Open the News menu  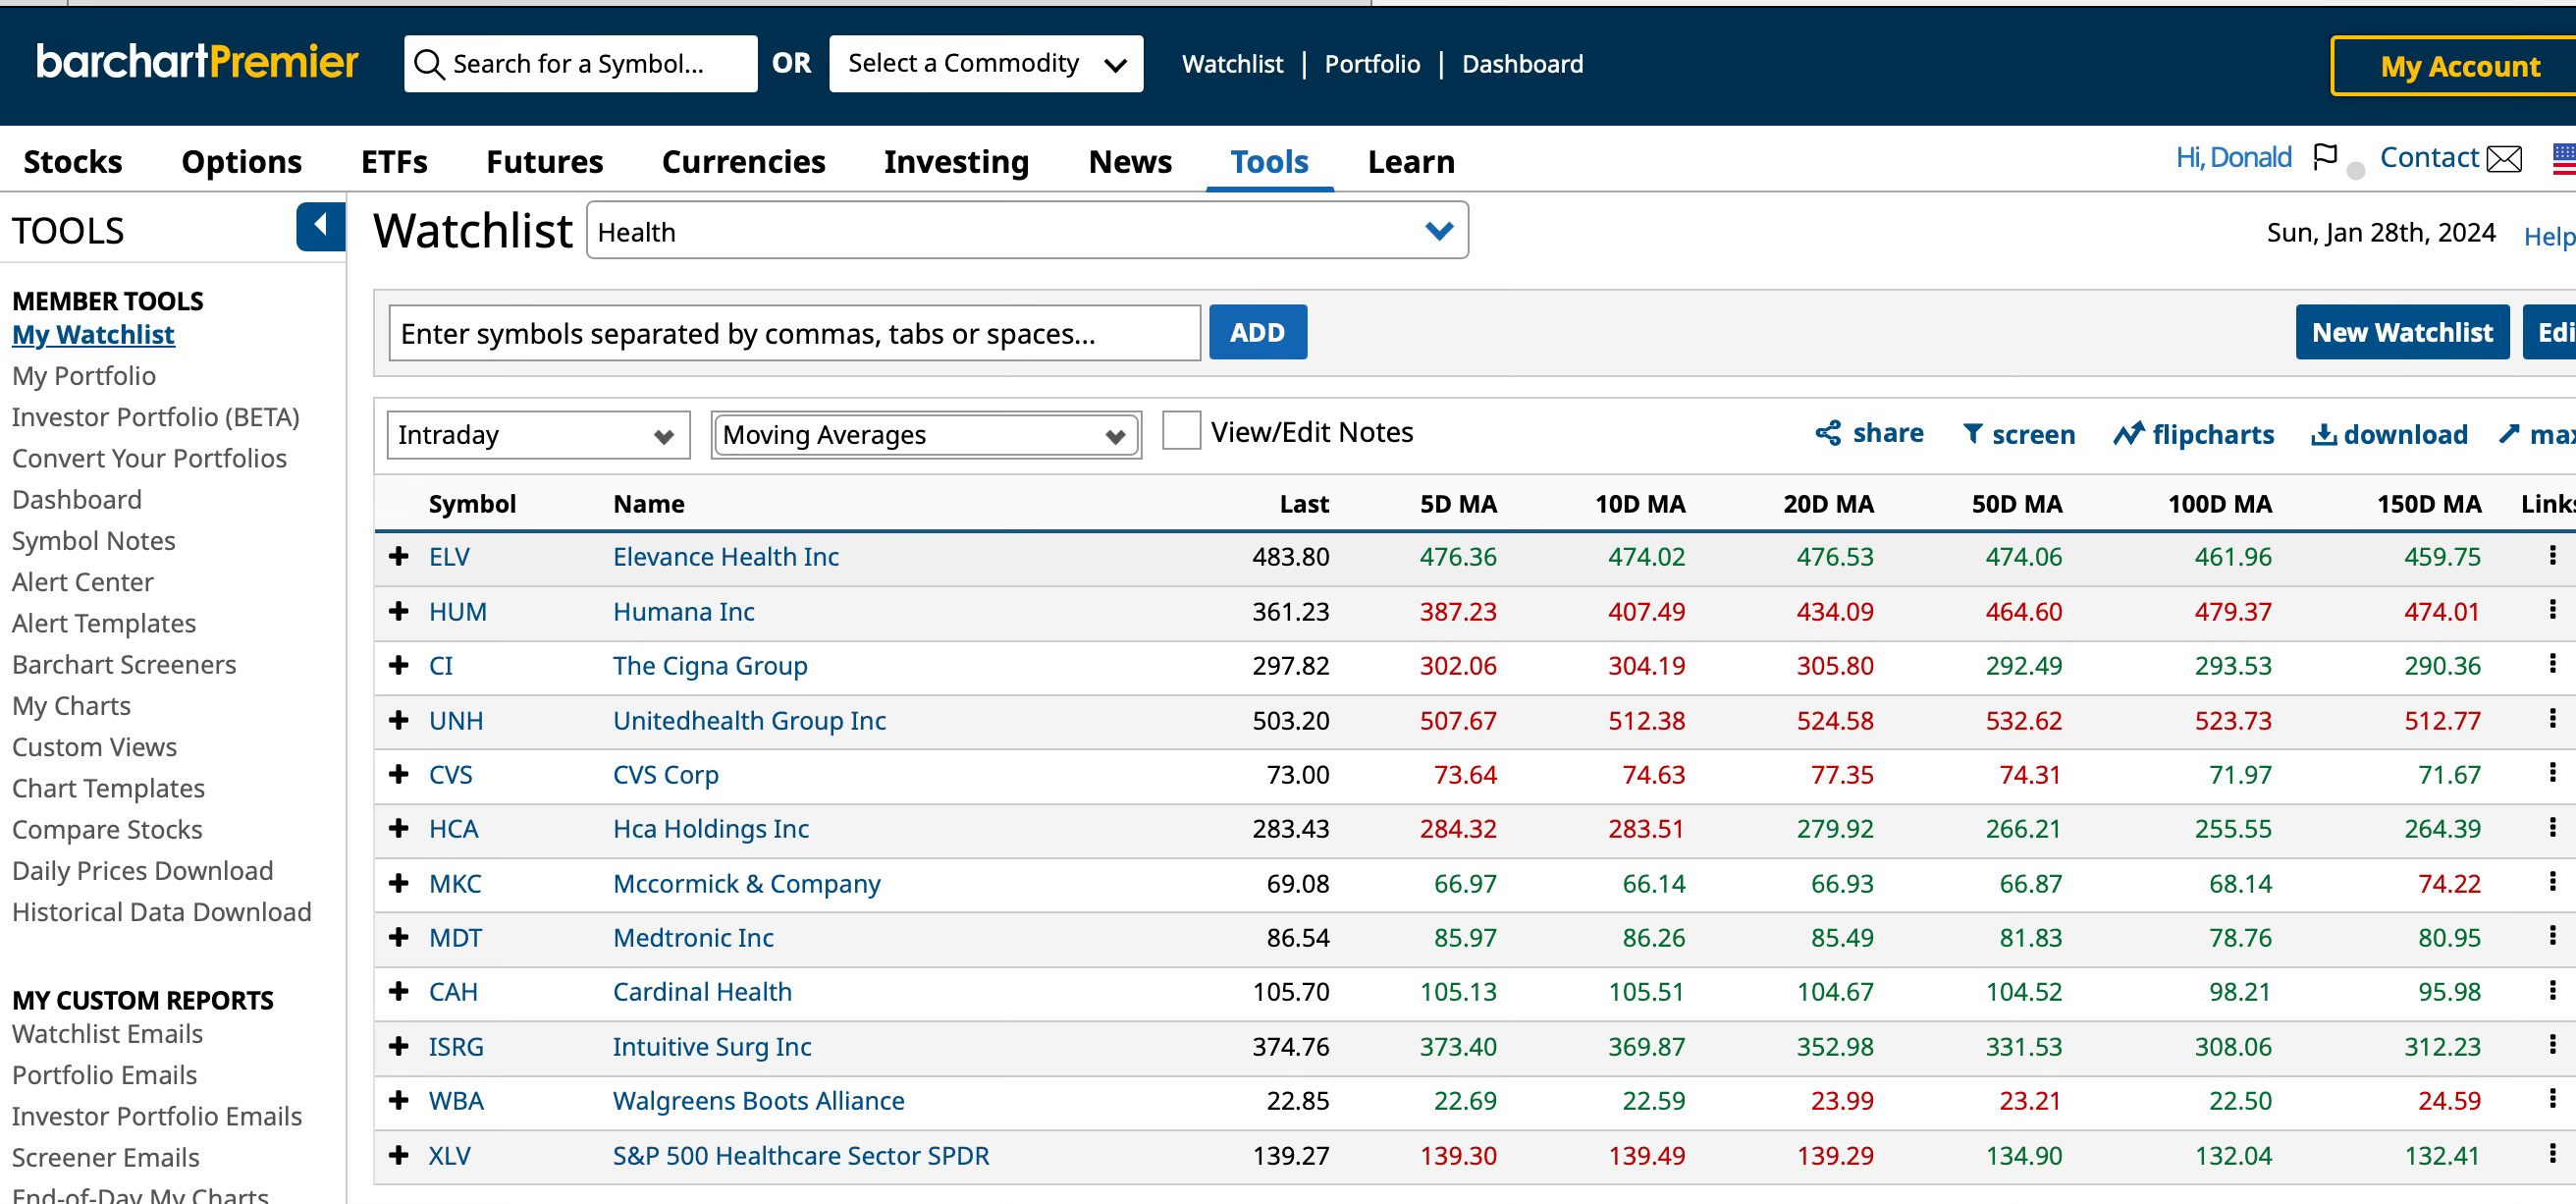click(1129, 161)
